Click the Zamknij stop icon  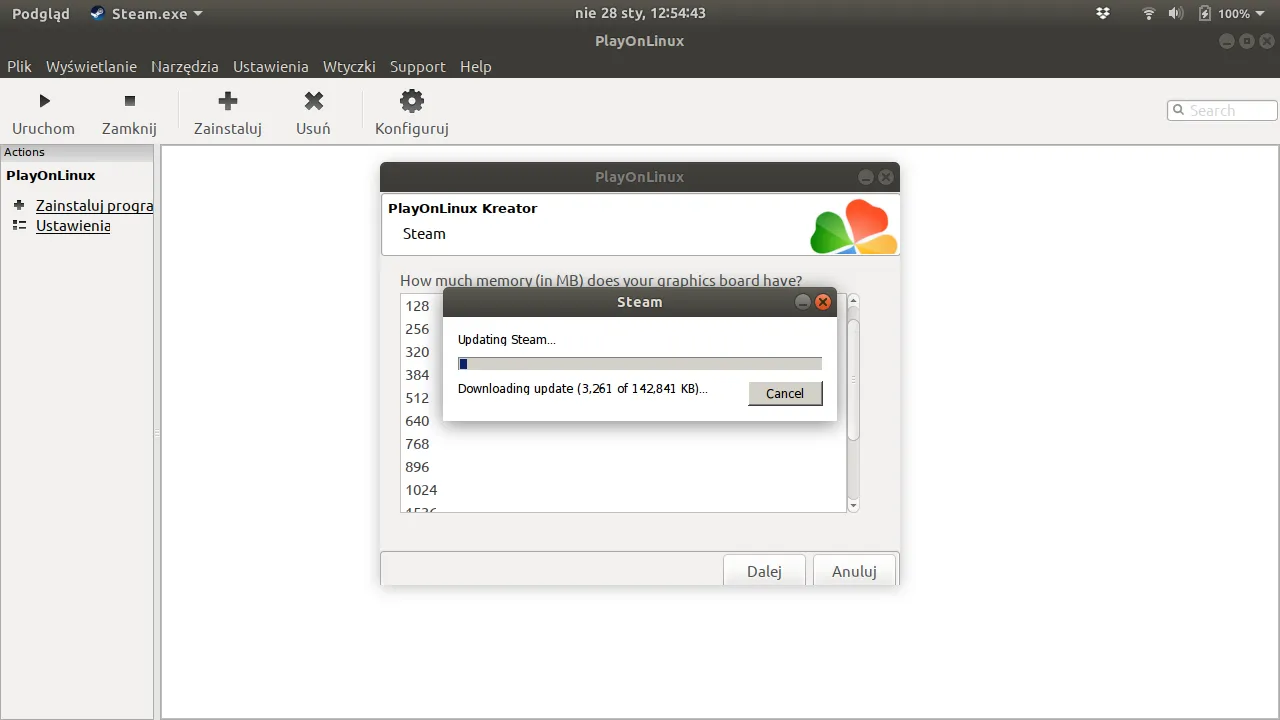point(129,101)
